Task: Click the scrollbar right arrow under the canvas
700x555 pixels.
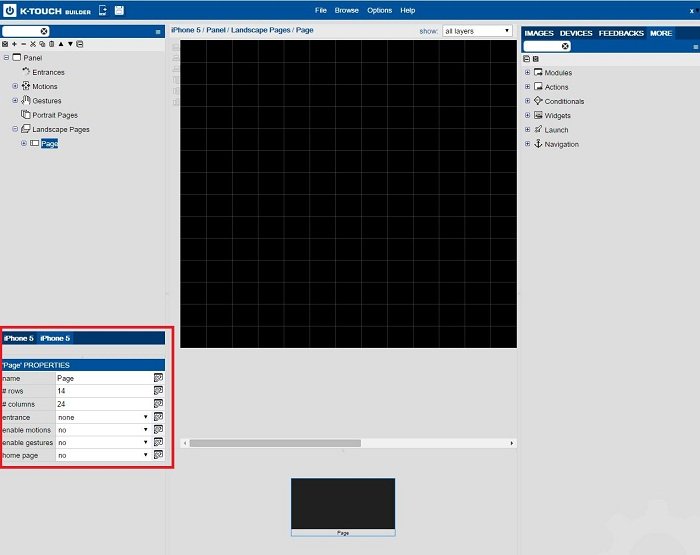Action: (512, 443)
